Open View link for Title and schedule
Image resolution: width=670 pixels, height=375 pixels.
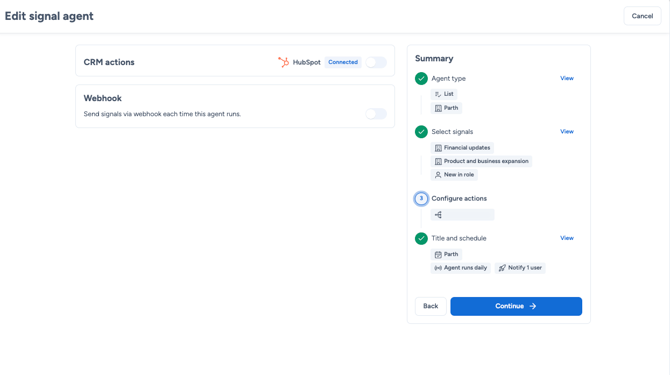567,238
